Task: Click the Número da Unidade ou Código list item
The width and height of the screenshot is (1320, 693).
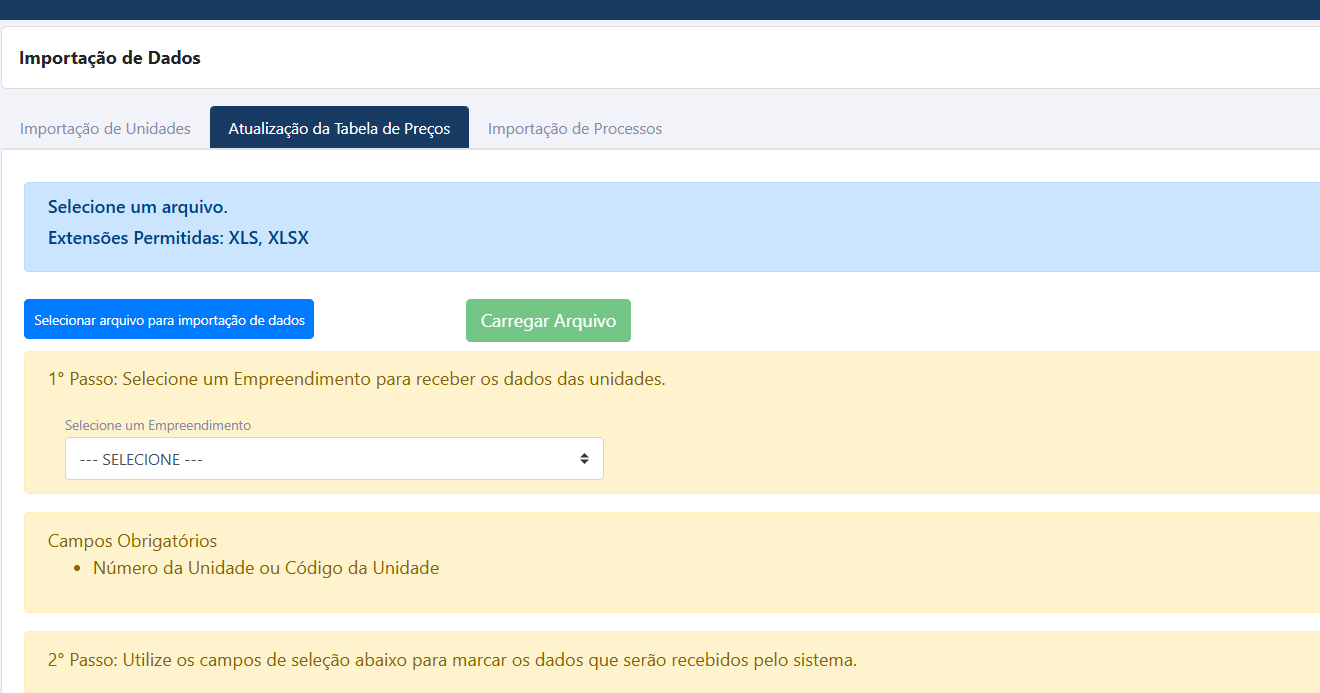Action: (x=266, y=568)
